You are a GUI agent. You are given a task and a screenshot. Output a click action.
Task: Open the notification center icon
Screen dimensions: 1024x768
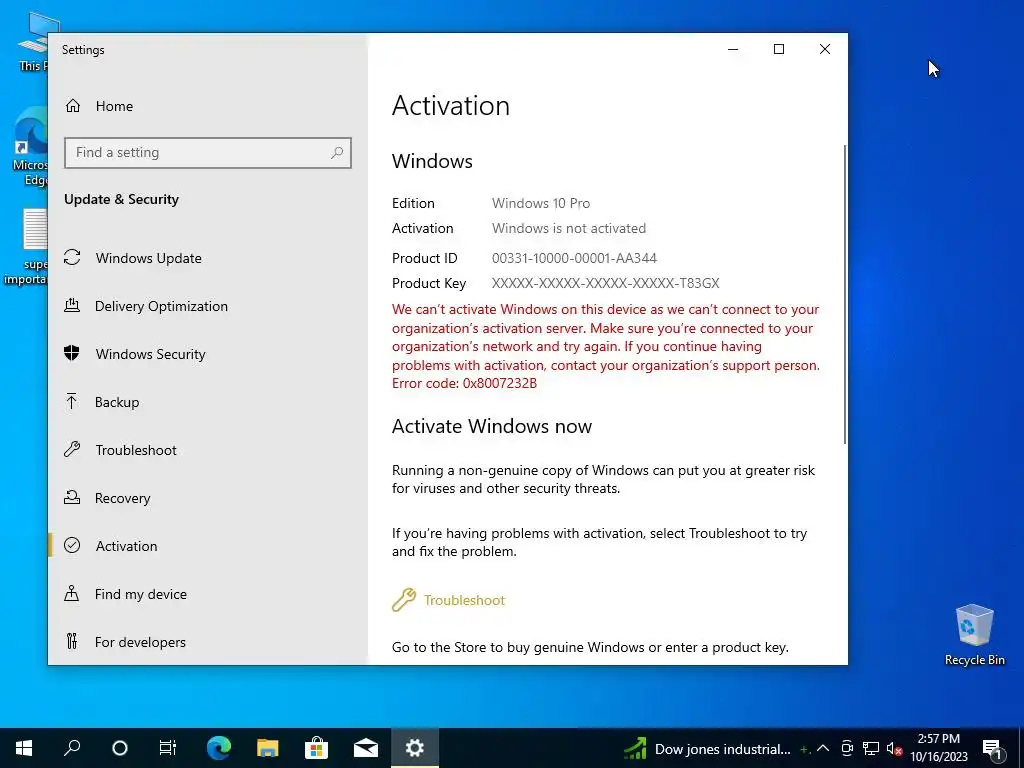pos(992,748)
